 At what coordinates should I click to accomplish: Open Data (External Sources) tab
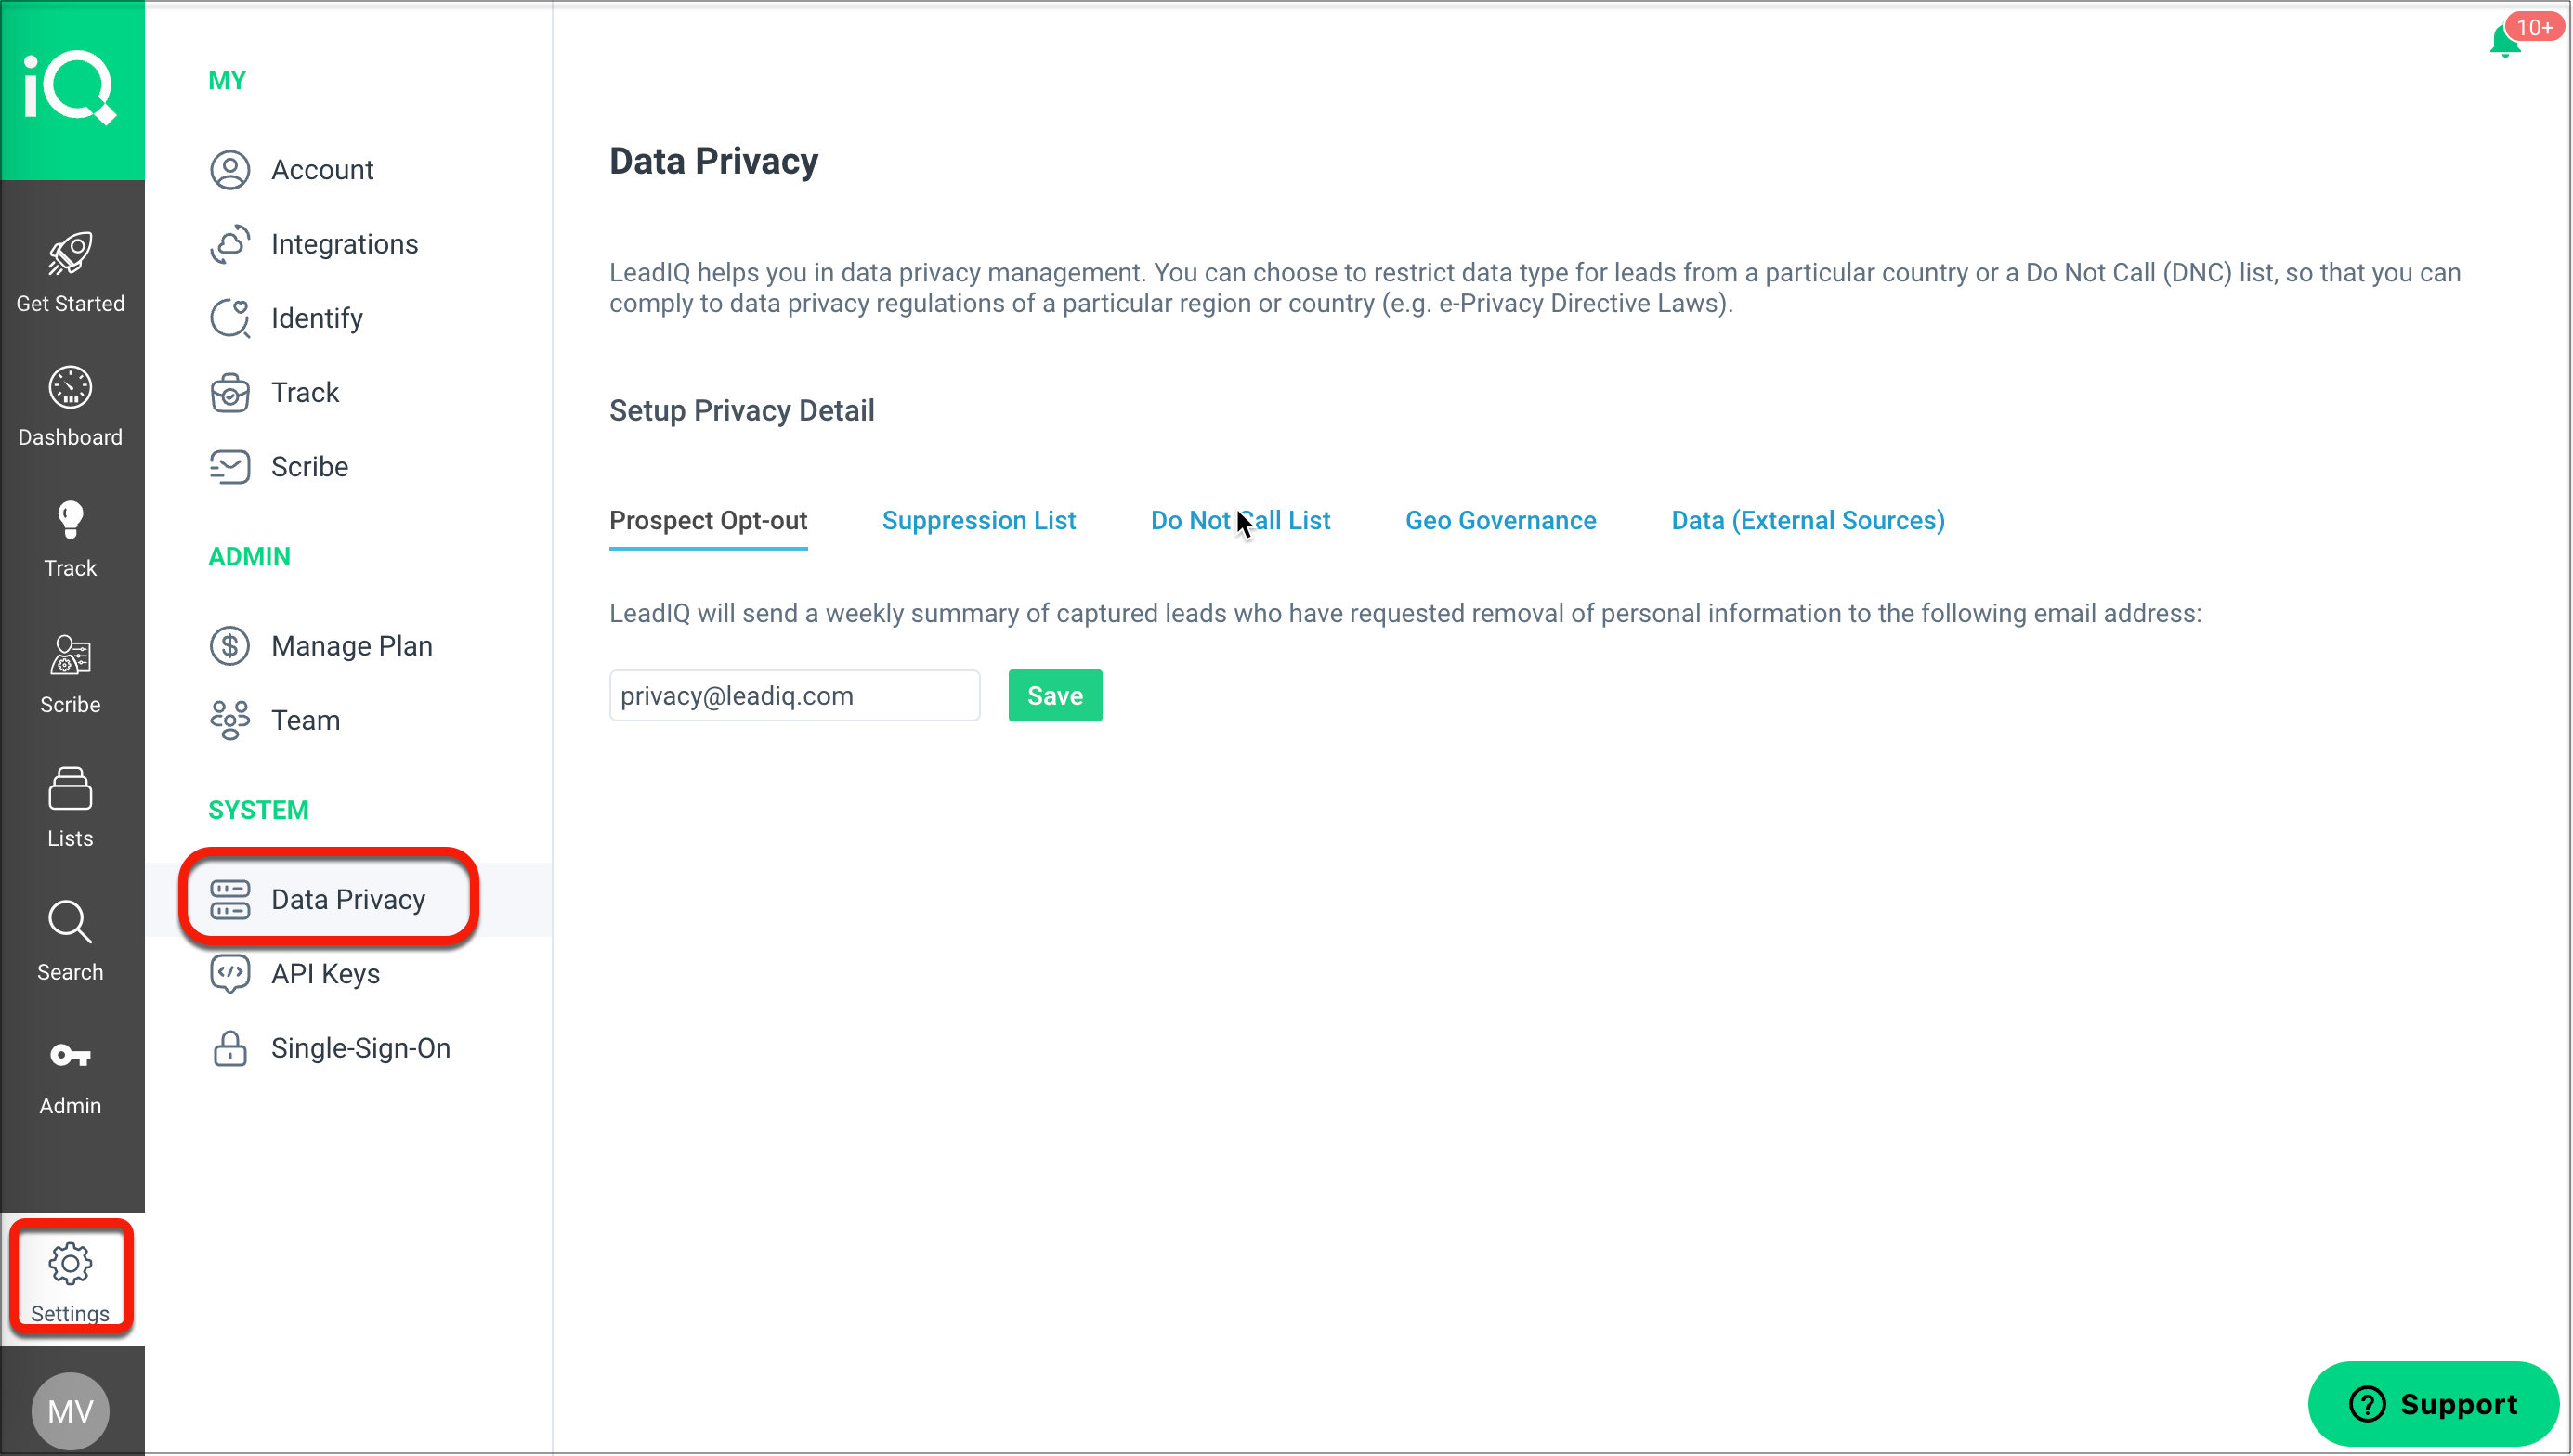click(1807, 520)
